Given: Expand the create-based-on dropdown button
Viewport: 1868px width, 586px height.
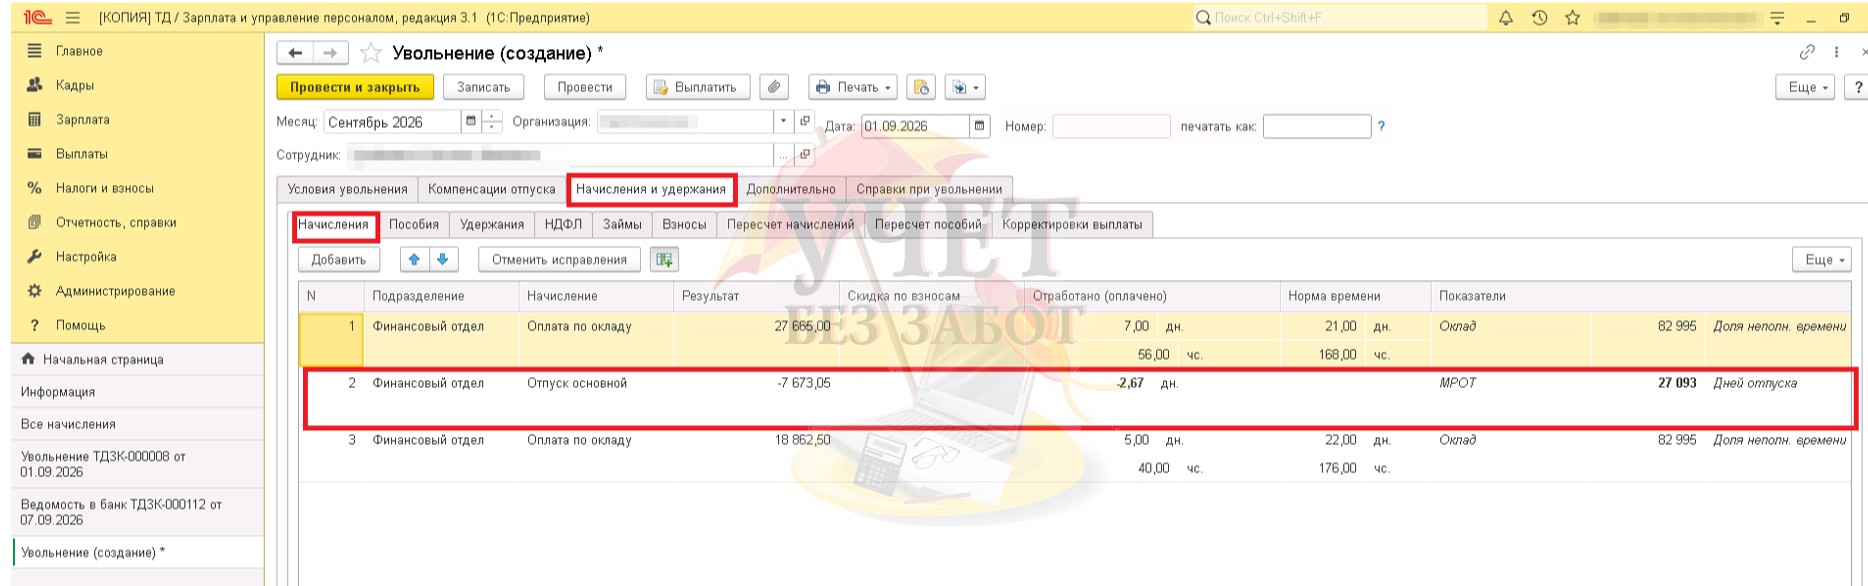Looking at the screenshot, I should (x=964, y=87).
